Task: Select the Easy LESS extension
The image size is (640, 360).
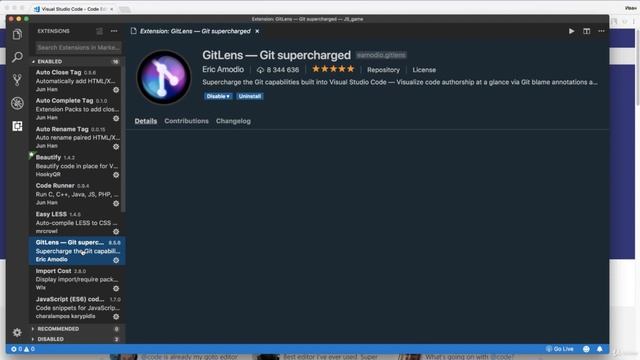Action: (77, 222)
